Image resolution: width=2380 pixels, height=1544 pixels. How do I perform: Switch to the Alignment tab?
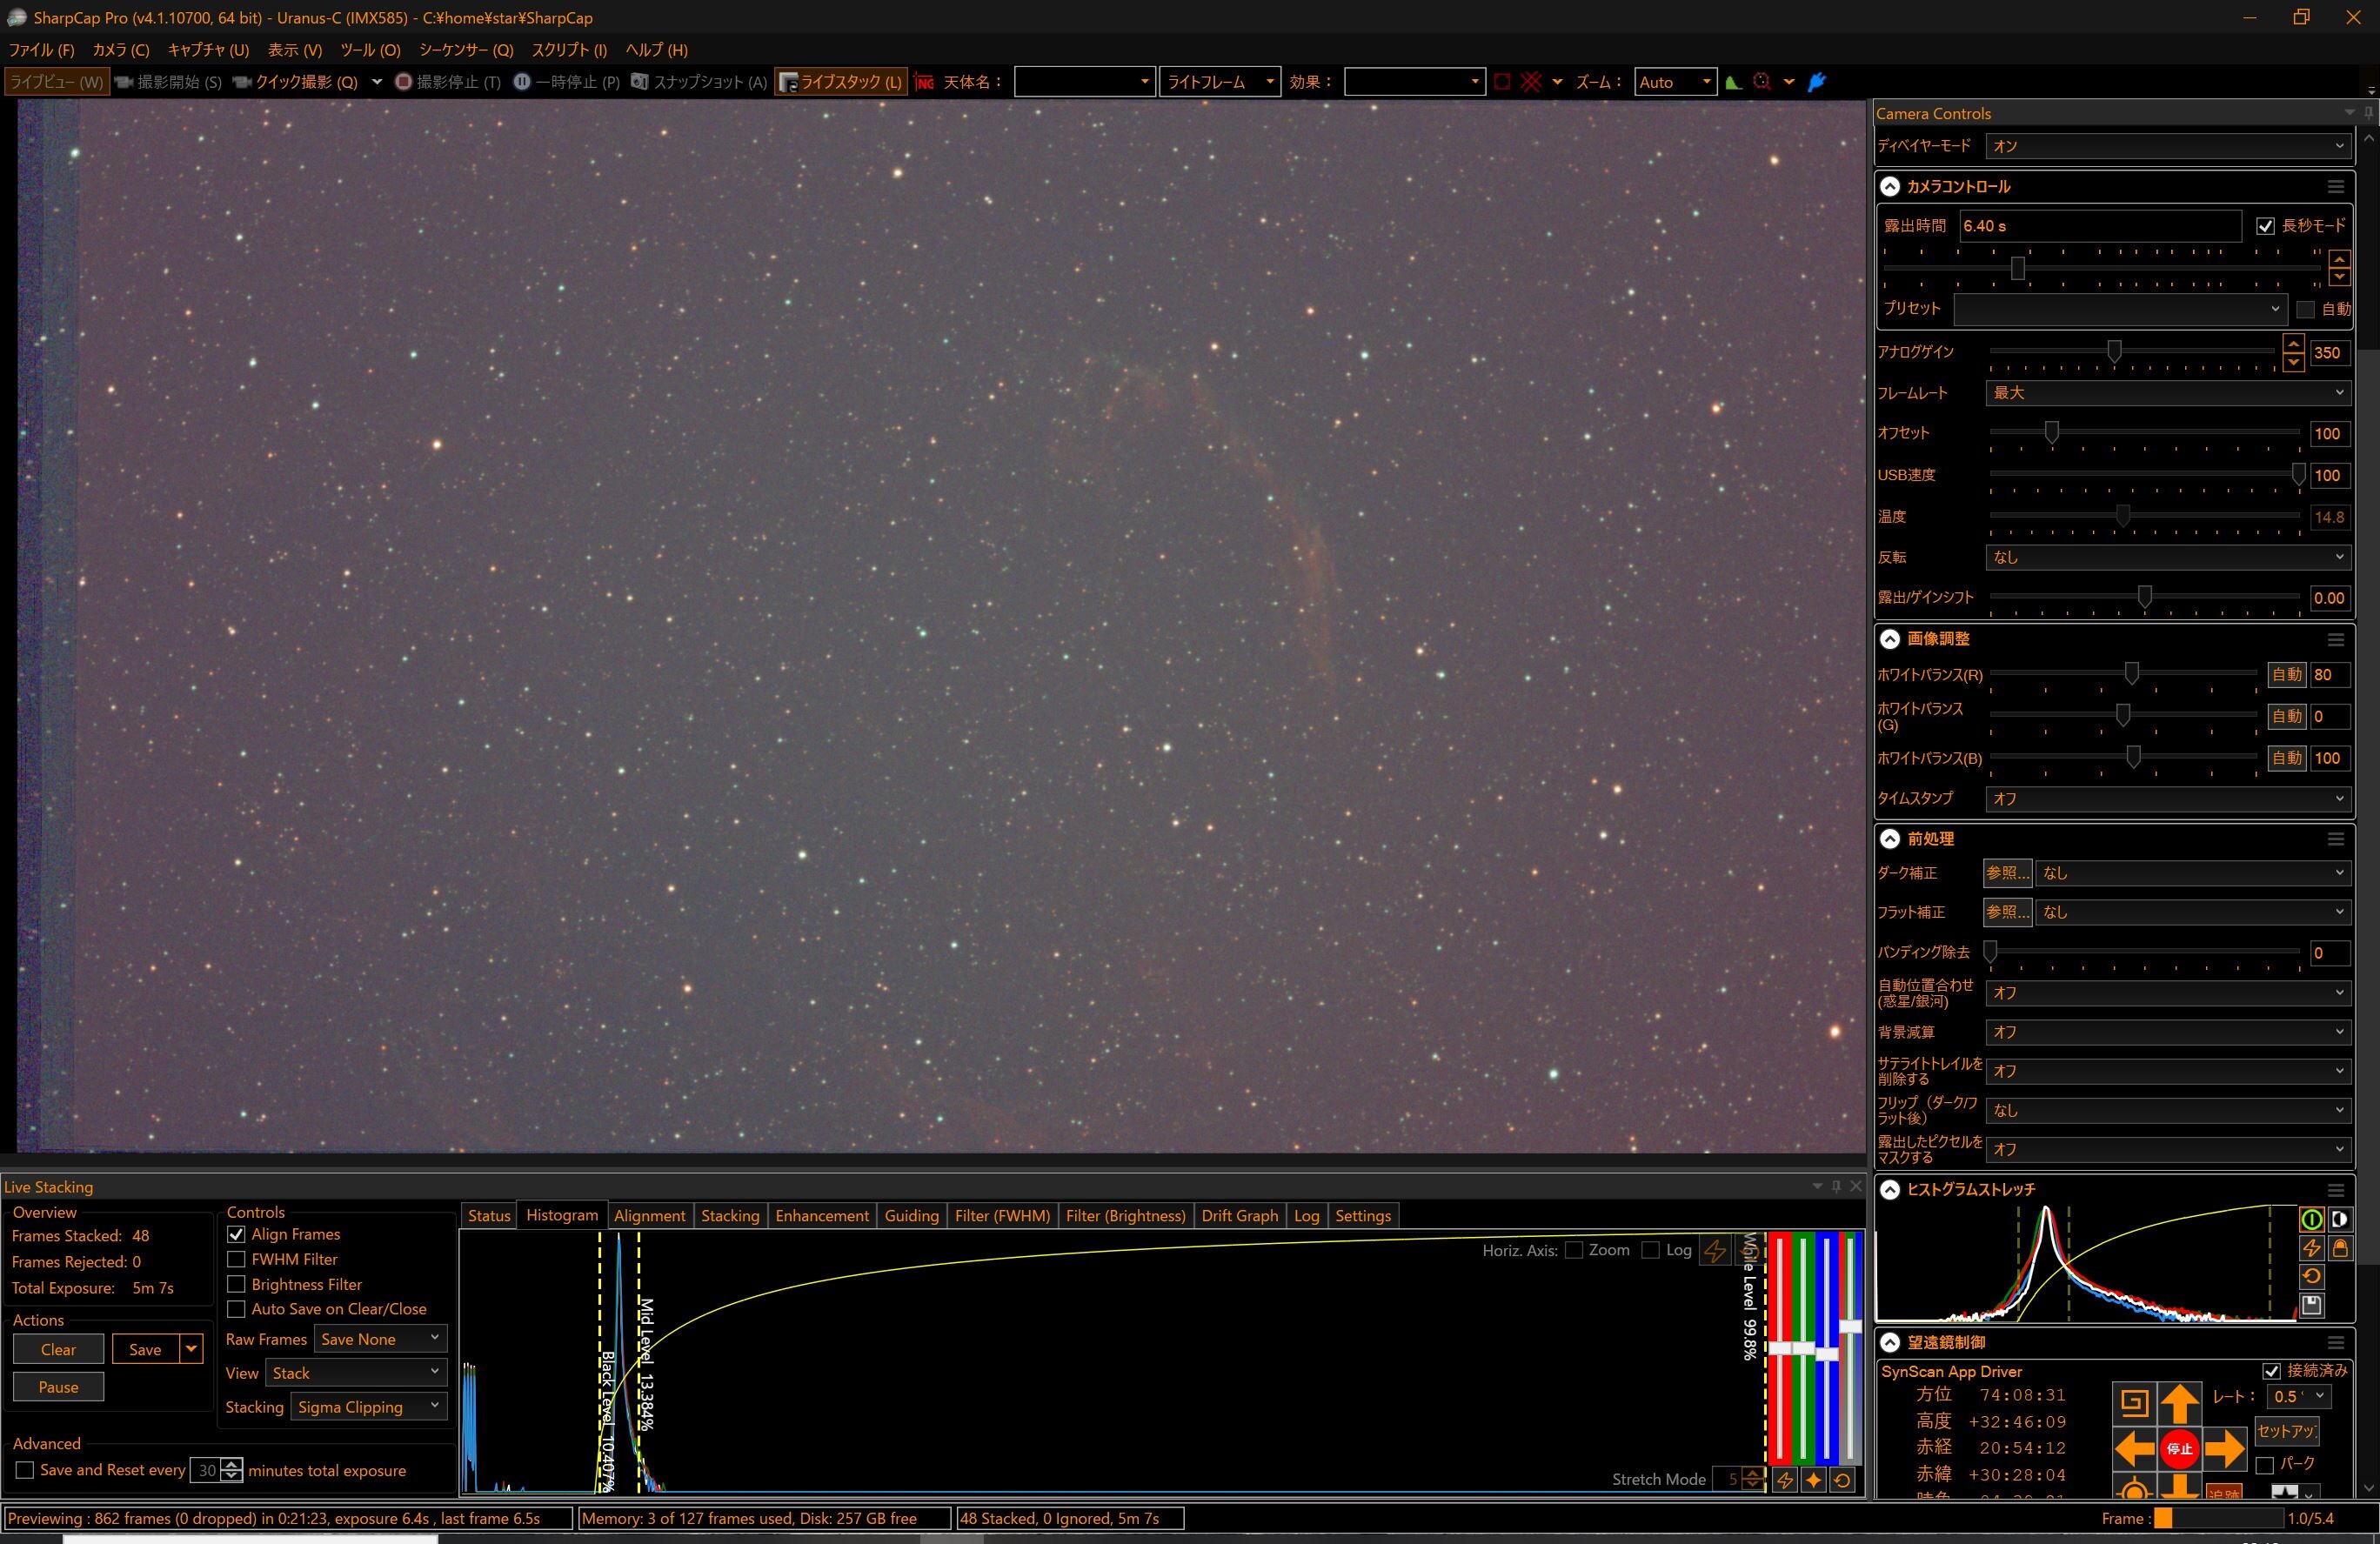(x=649, y=1216)
